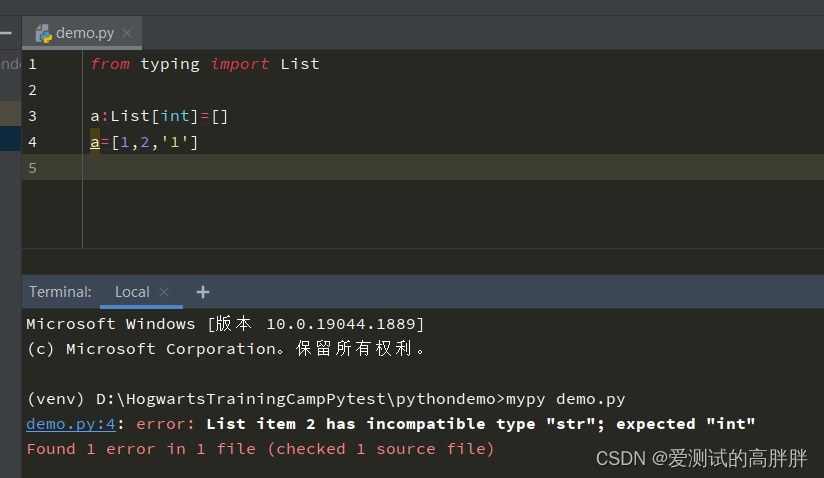The height and width of the screenshot is (478, 824).
Task: Place cursor on 'a:List[int]=[]' line
Action: [x=159, y=116]
